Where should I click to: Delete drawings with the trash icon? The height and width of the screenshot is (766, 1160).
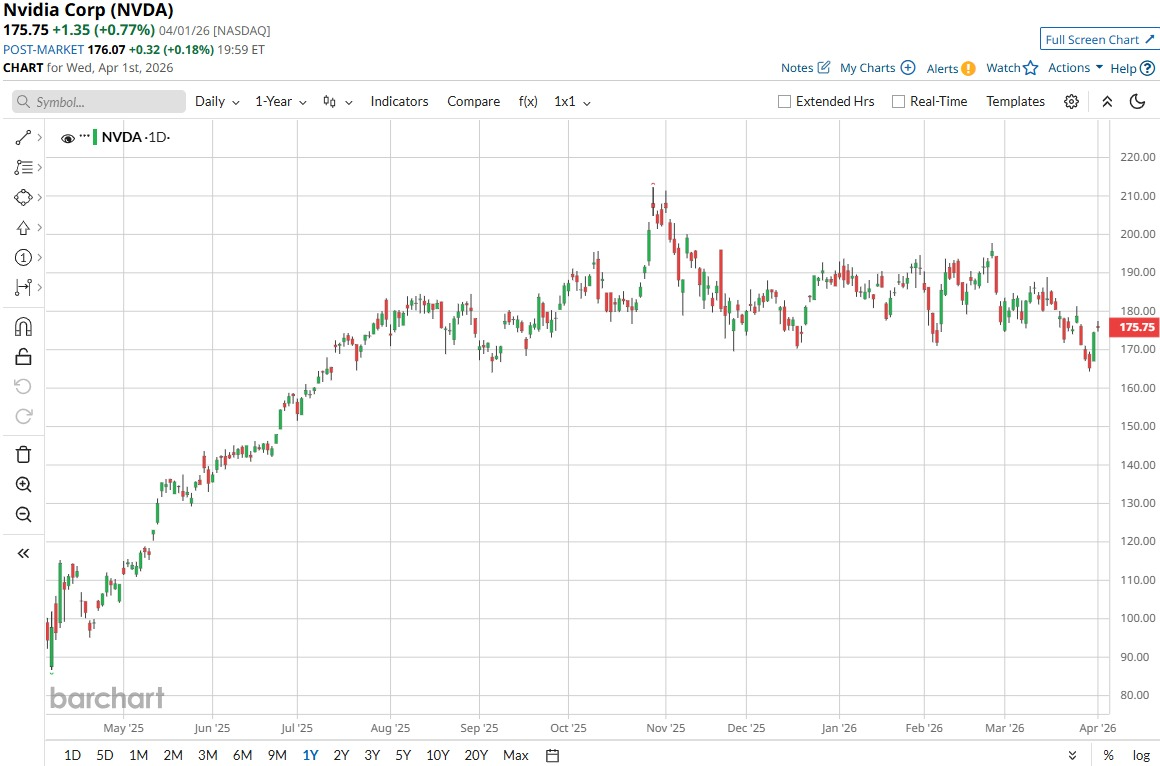tap(23, 454)
